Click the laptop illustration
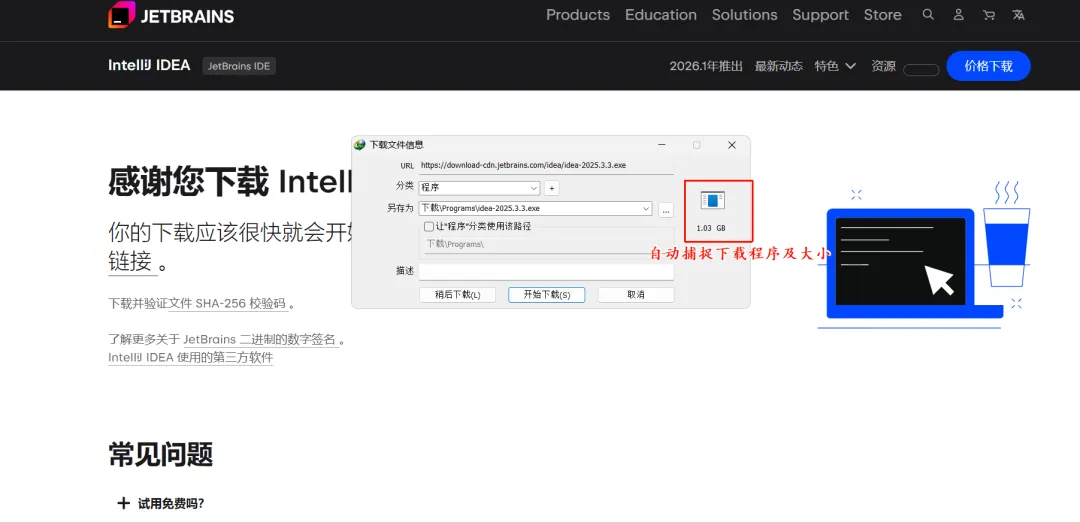Viewport: 1080px width, 522px height. click(x=914, y=264)
